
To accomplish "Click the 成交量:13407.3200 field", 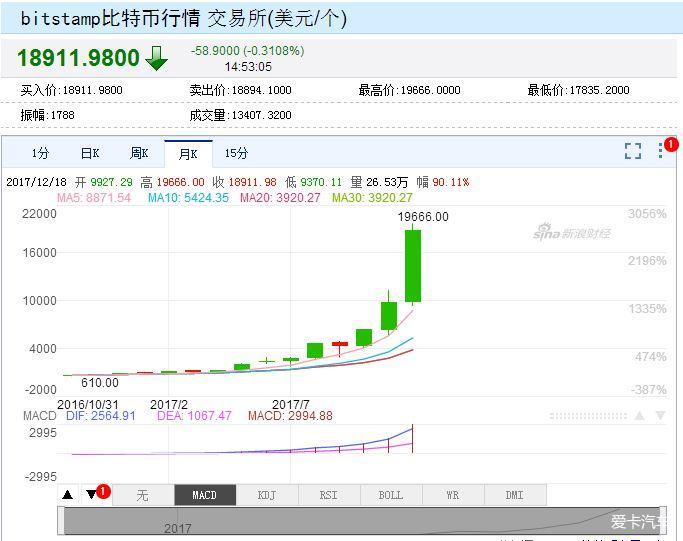I will 240,115.
